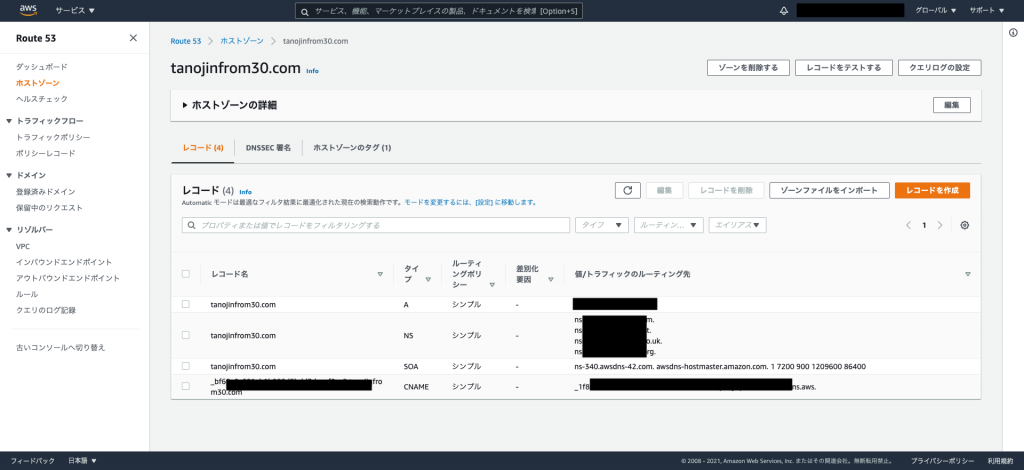Click the orange レコードを作成 button

[933, 190]
